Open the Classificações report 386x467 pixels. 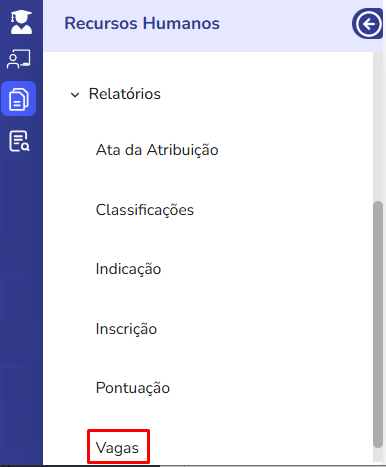(x=145, y=210)
